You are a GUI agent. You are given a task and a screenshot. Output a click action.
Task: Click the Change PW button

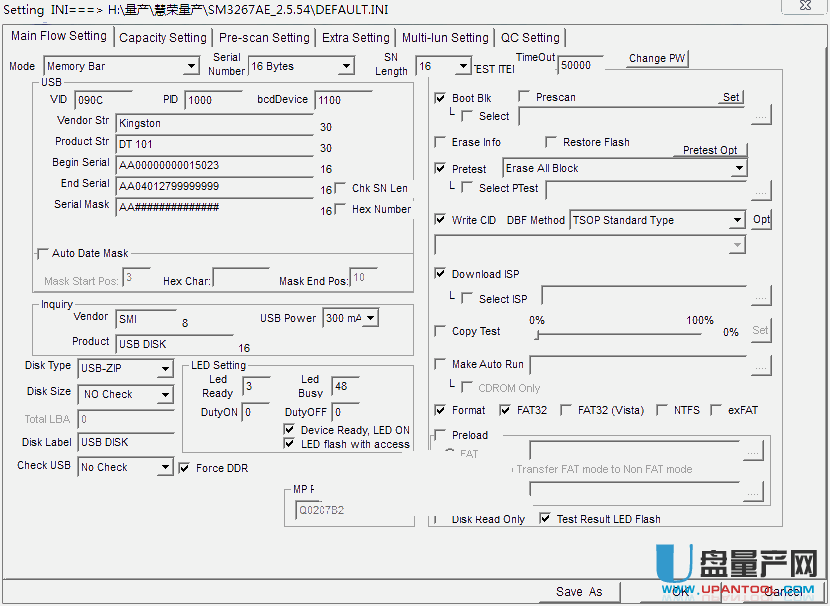pos(657,59)
